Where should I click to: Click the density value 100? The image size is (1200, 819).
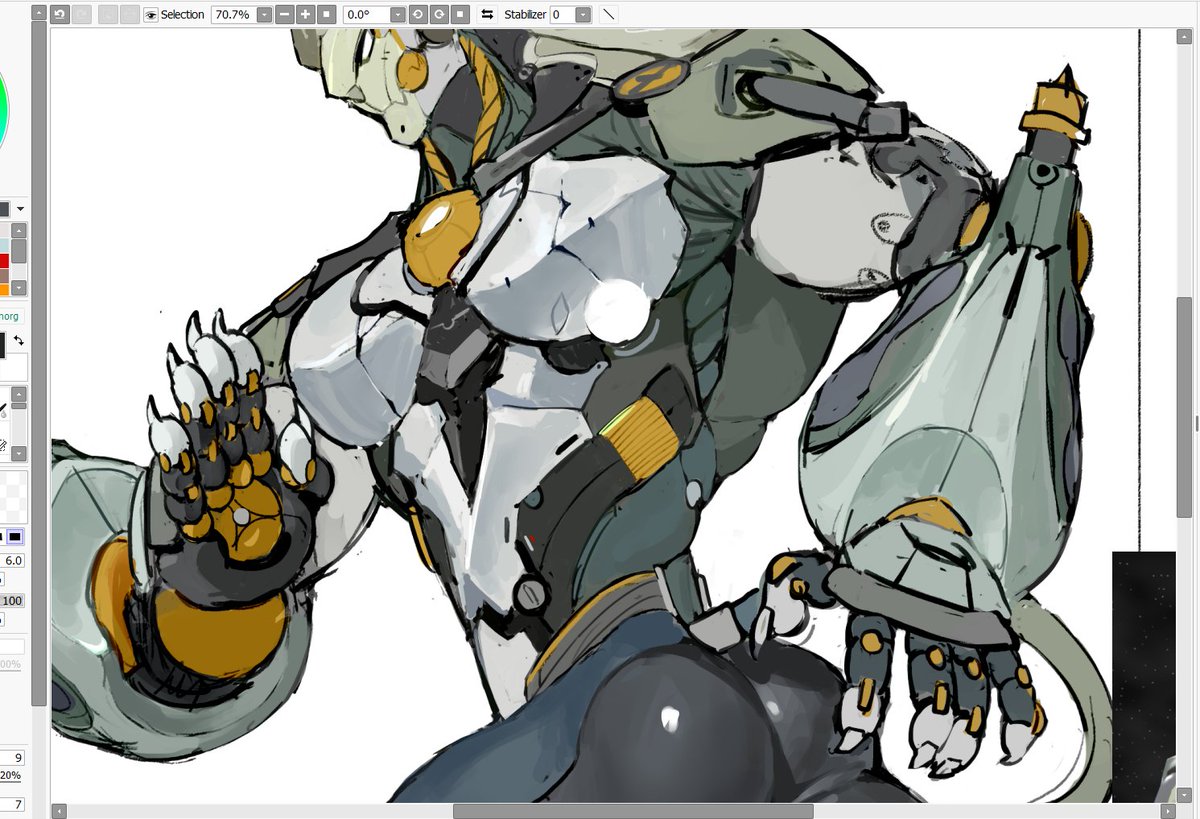(13, 600)
